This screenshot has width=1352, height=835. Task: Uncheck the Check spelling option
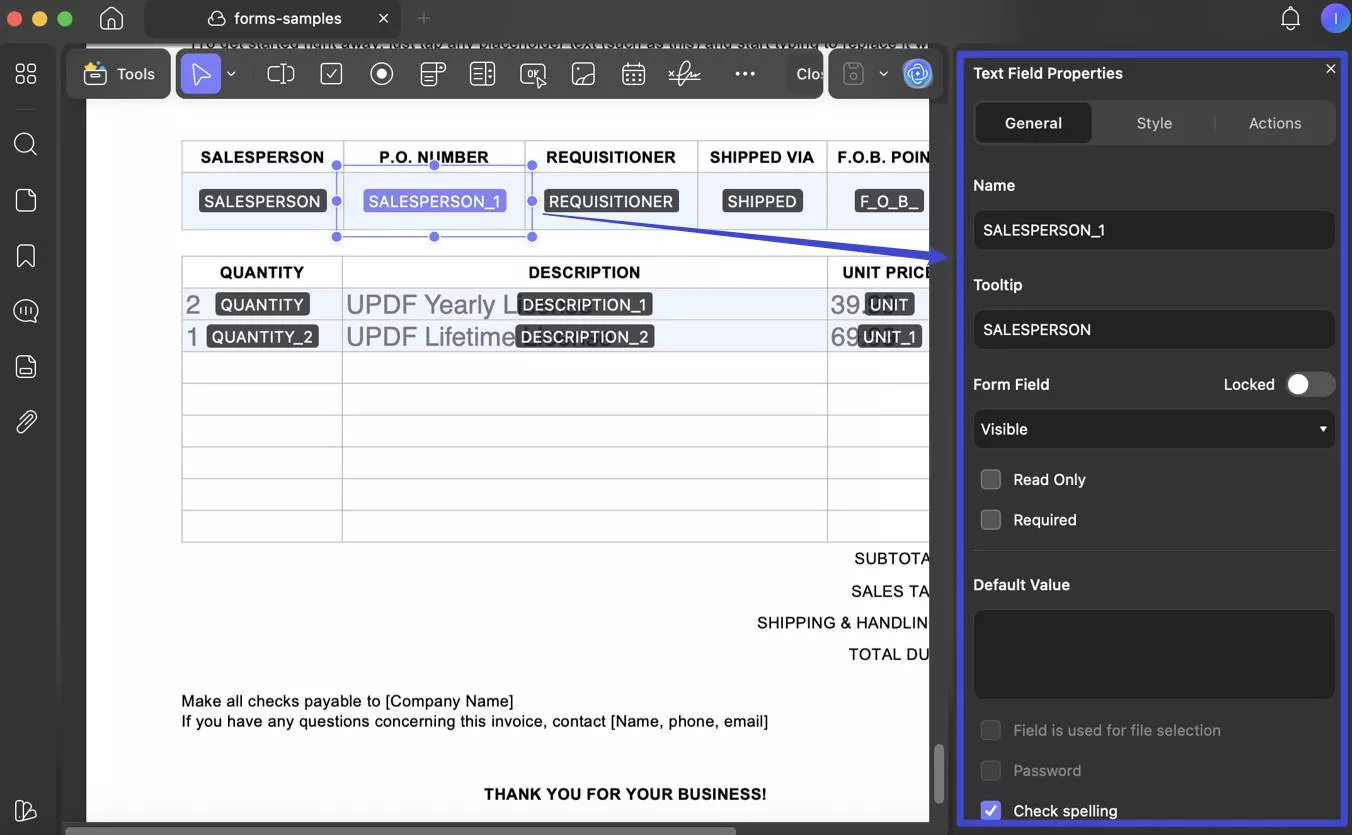[x=991, y=810]
